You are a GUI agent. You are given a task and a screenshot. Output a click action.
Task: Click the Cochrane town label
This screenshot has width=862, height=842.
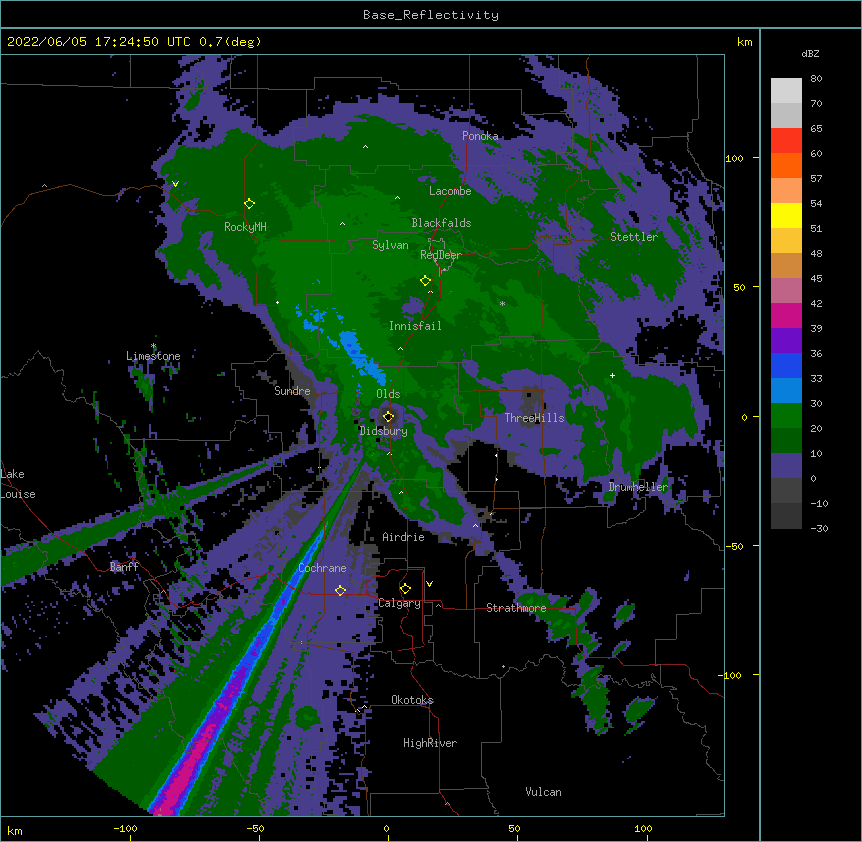click(x=322, y=568)
